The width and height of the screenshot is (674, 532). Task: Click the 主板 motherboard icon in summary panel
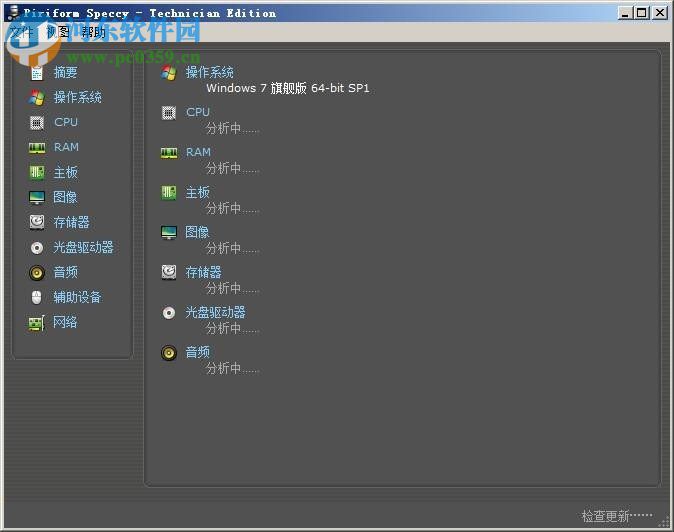pos(169,193)
